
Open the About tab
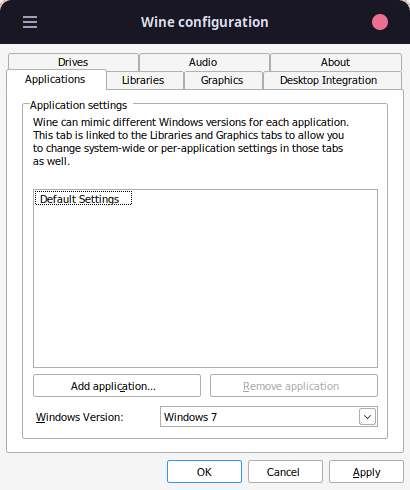click(336, 62)
